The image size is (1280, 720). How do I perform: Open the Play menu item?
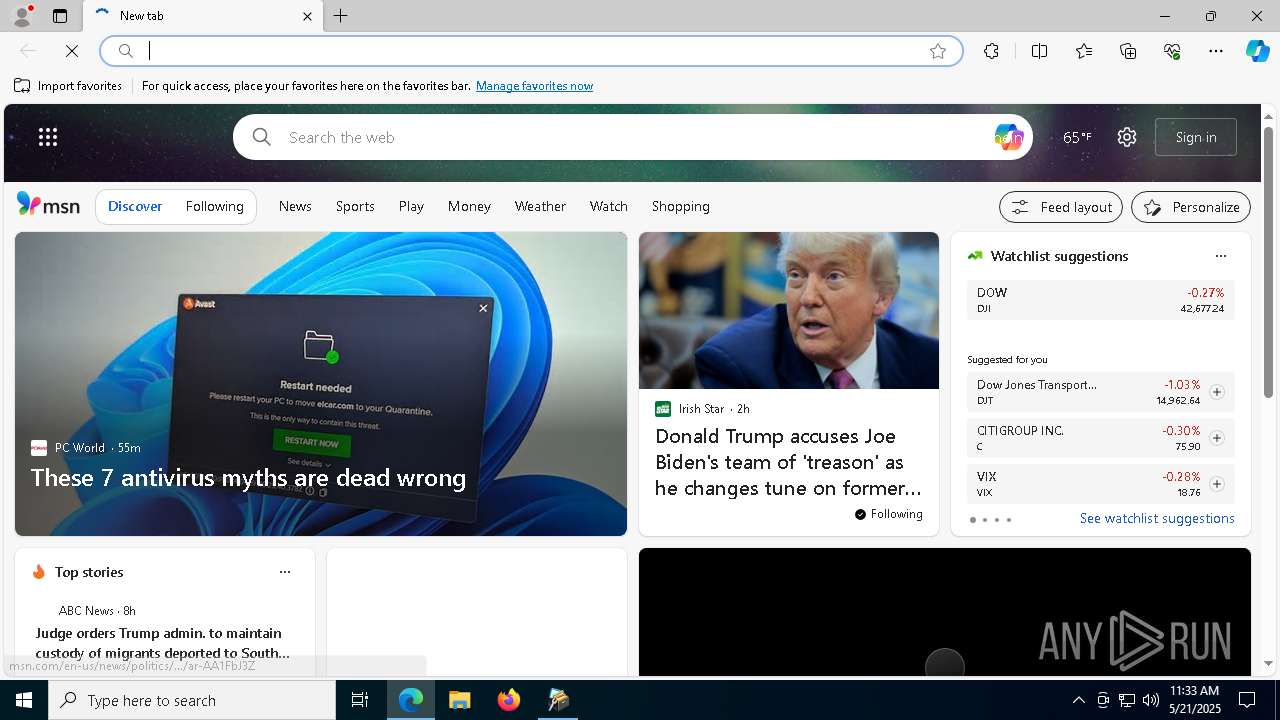411,206
